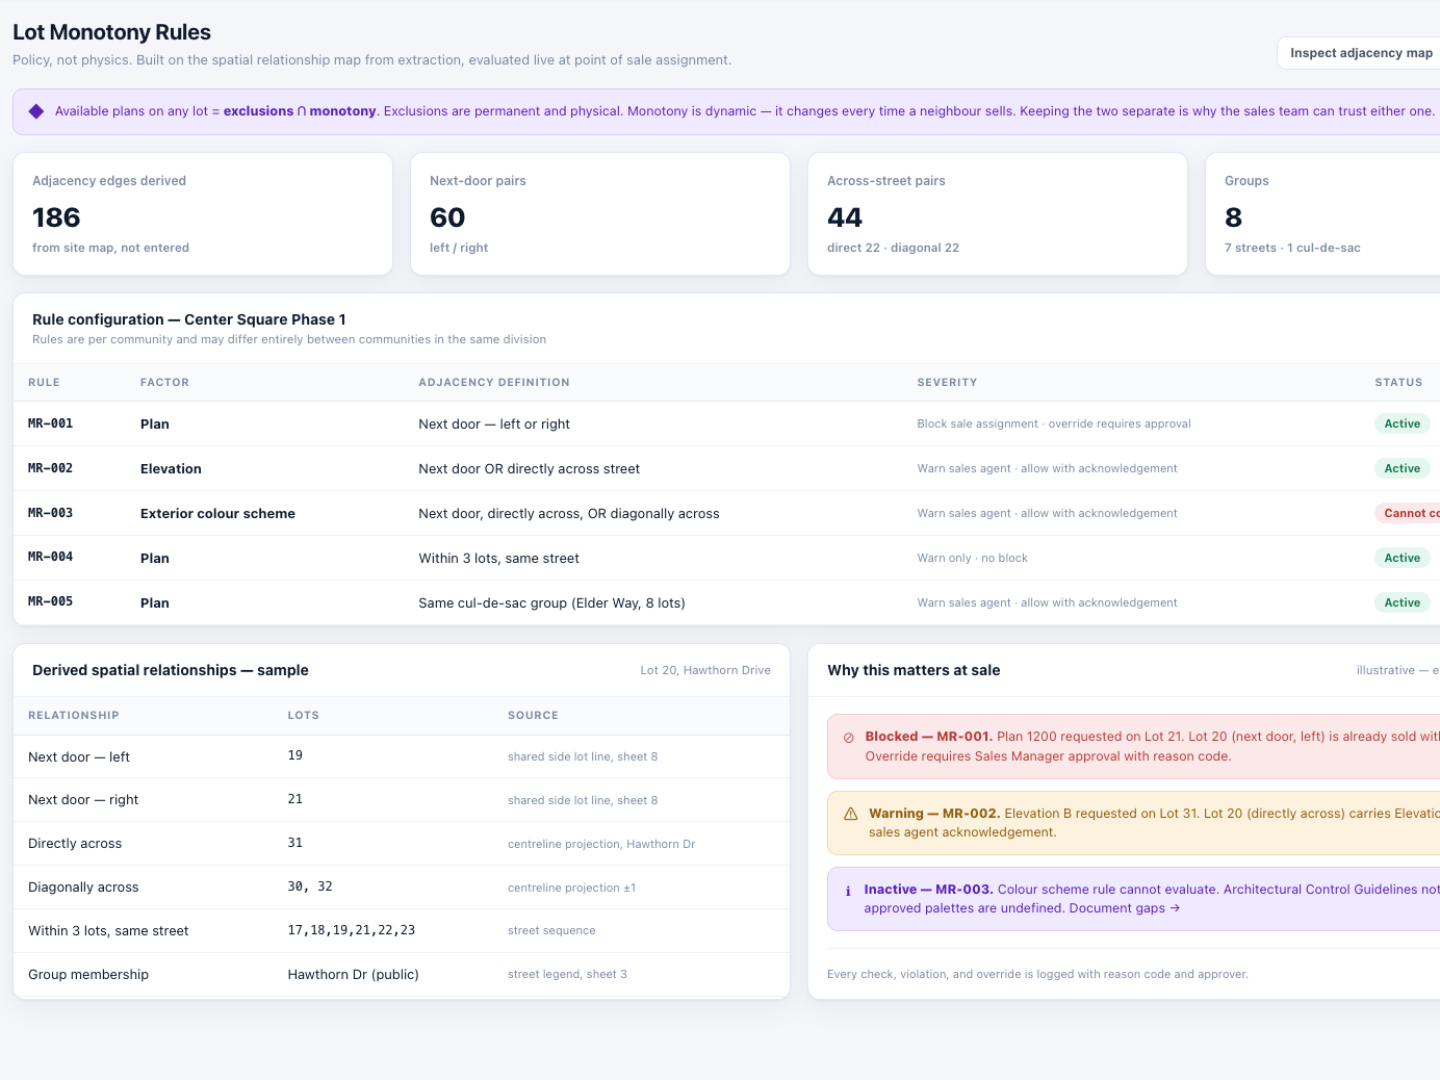Click the Adjacency edges derived value 186
The image size is (1440, 1080).
coord(56,217)
